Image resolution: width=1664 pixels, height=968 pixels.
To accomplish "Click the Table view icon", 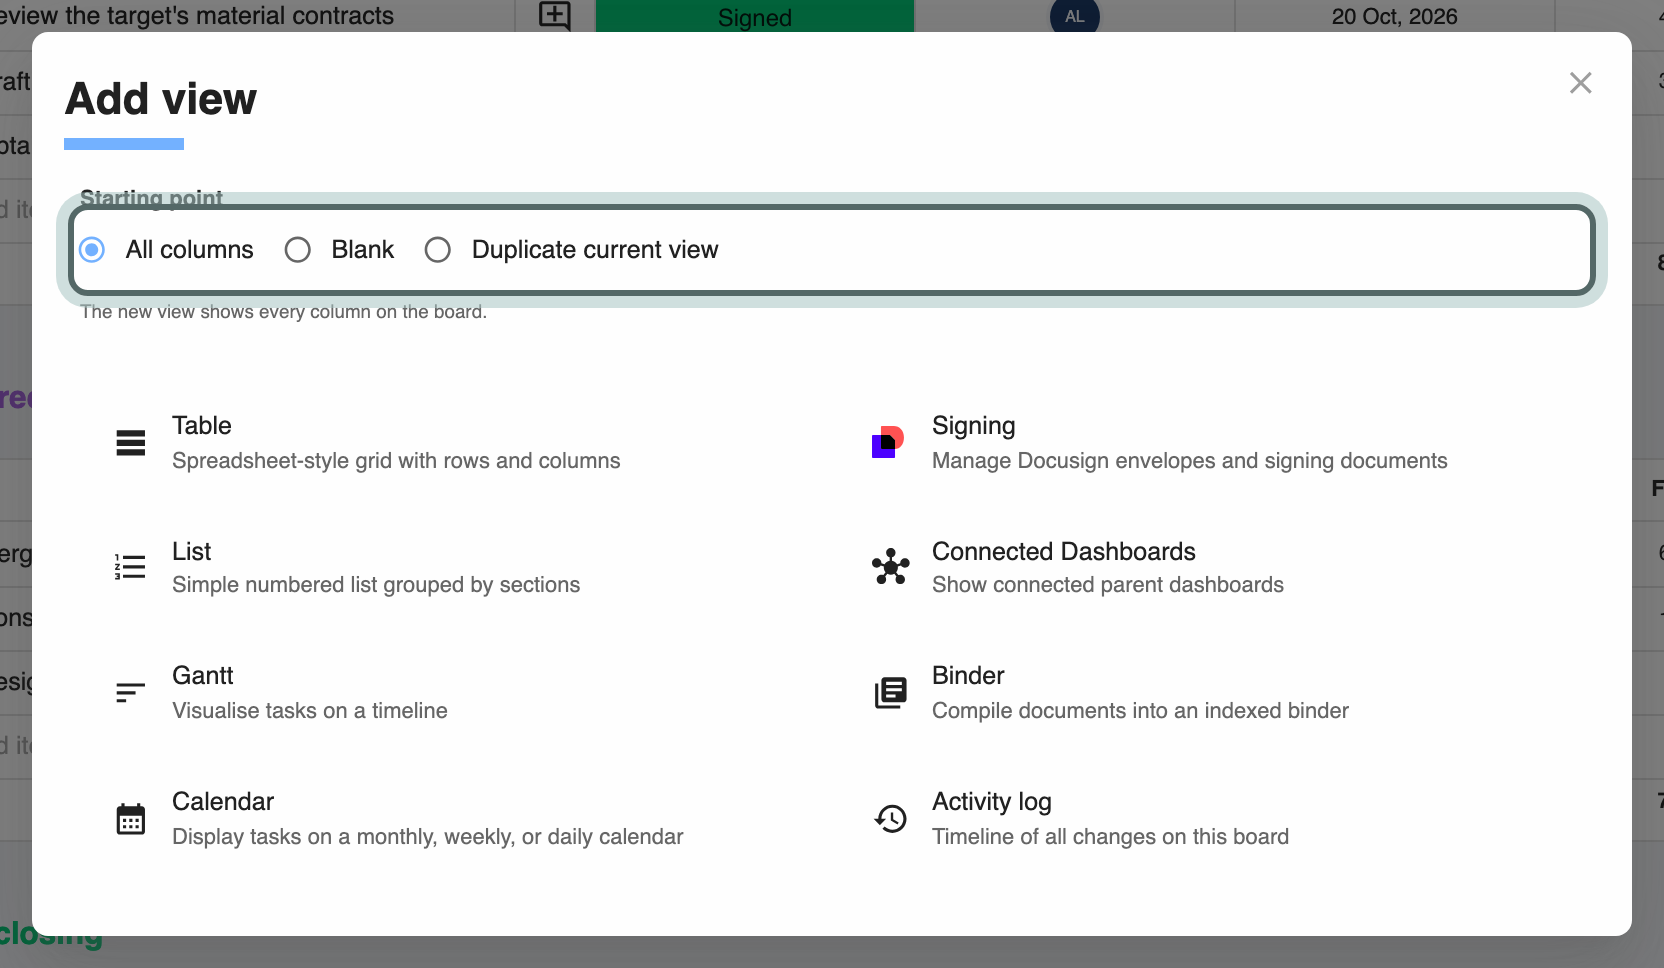I will [x=131, y=442].
